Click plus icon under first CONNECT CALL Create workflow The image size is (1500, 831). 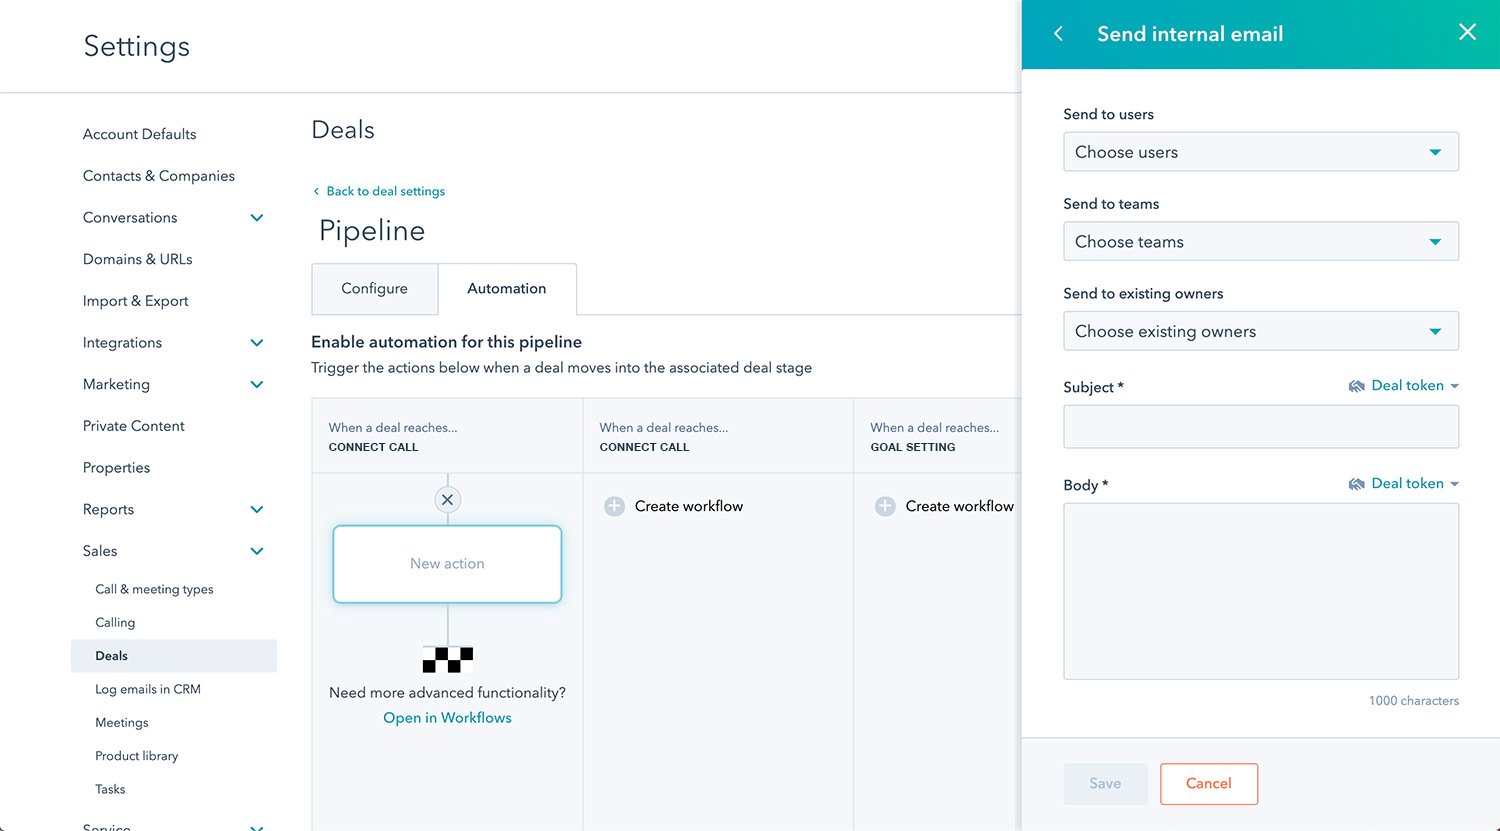click(614, 506)
